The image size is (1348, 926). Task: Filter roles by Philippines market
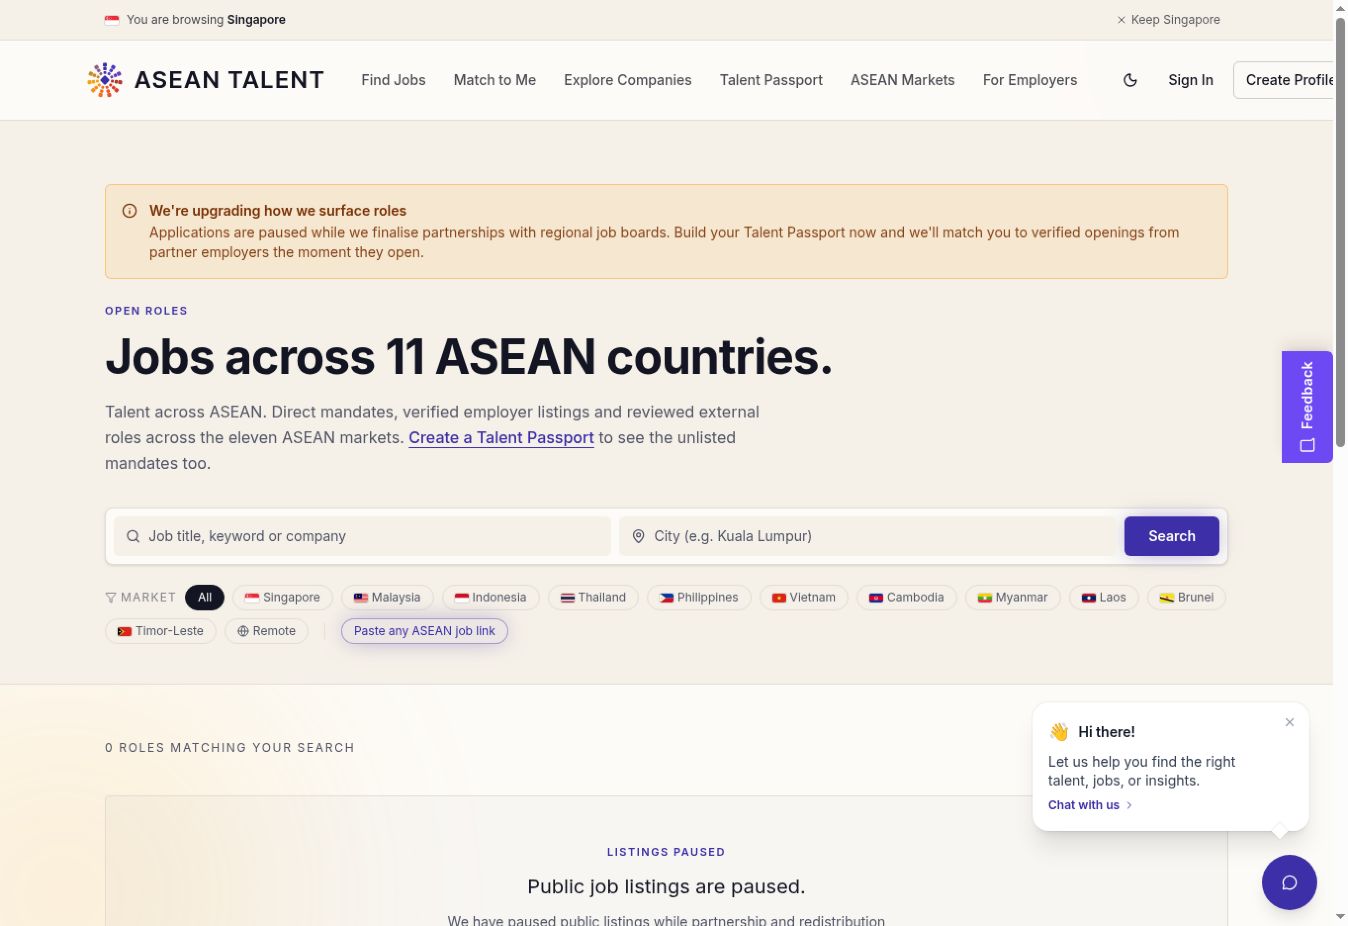click(x=699, y=598)
